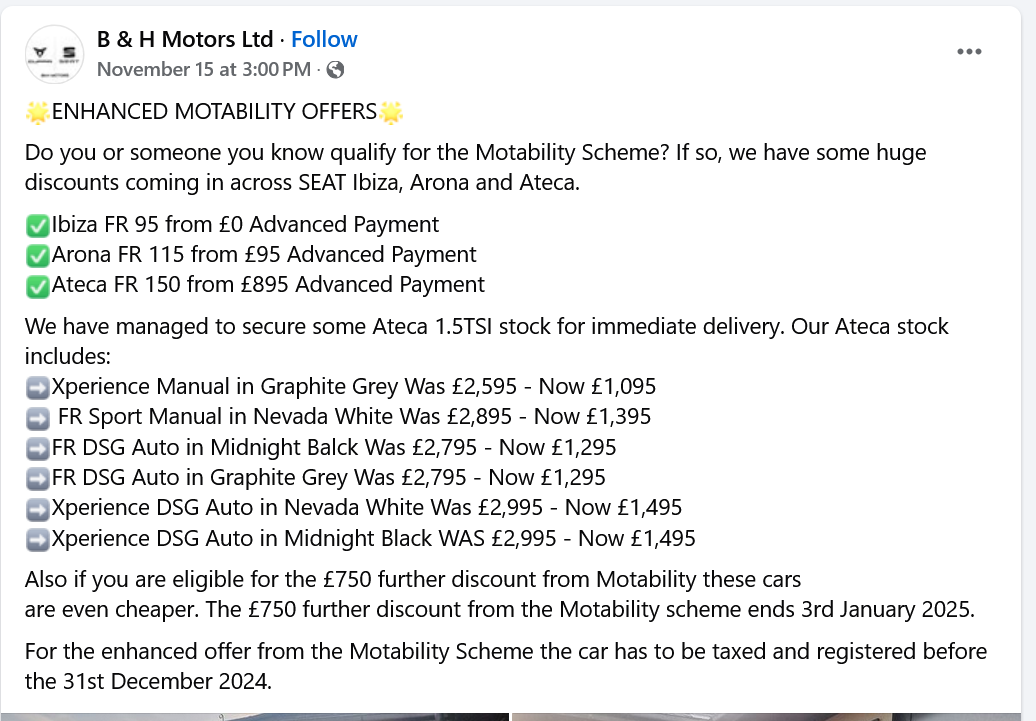Click arrow icon beside FR DSG Auto Graphite Grey
This screenshot has height=721, width=1036.
click(38, 478)
